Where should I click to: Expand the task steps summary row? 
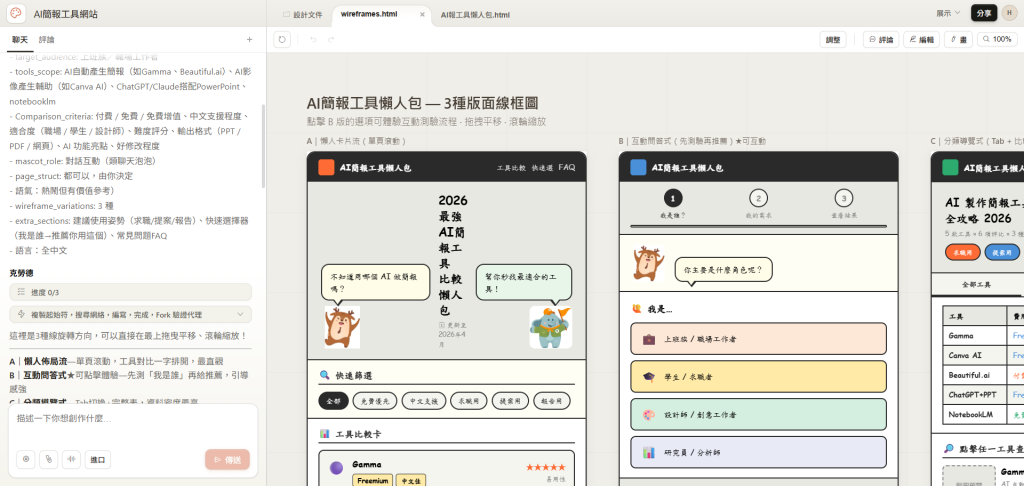pyautogui.click(x=130, y=314)
